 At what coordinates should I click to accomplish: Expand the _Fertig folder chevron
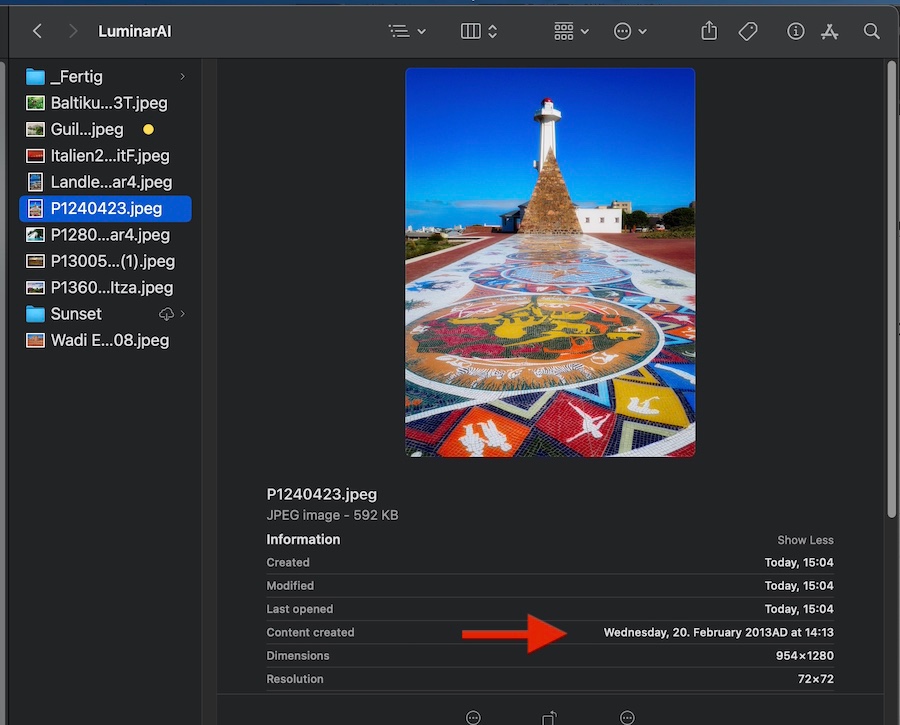click(182, 77)
